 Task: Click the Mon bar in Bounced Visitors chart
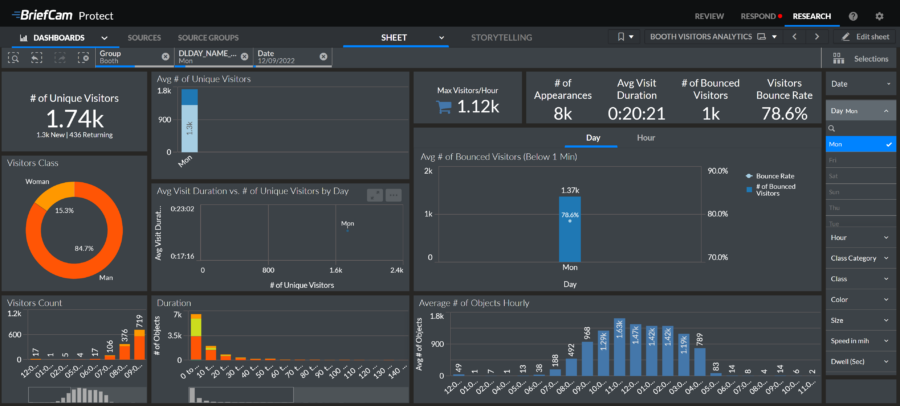point(569,228)
